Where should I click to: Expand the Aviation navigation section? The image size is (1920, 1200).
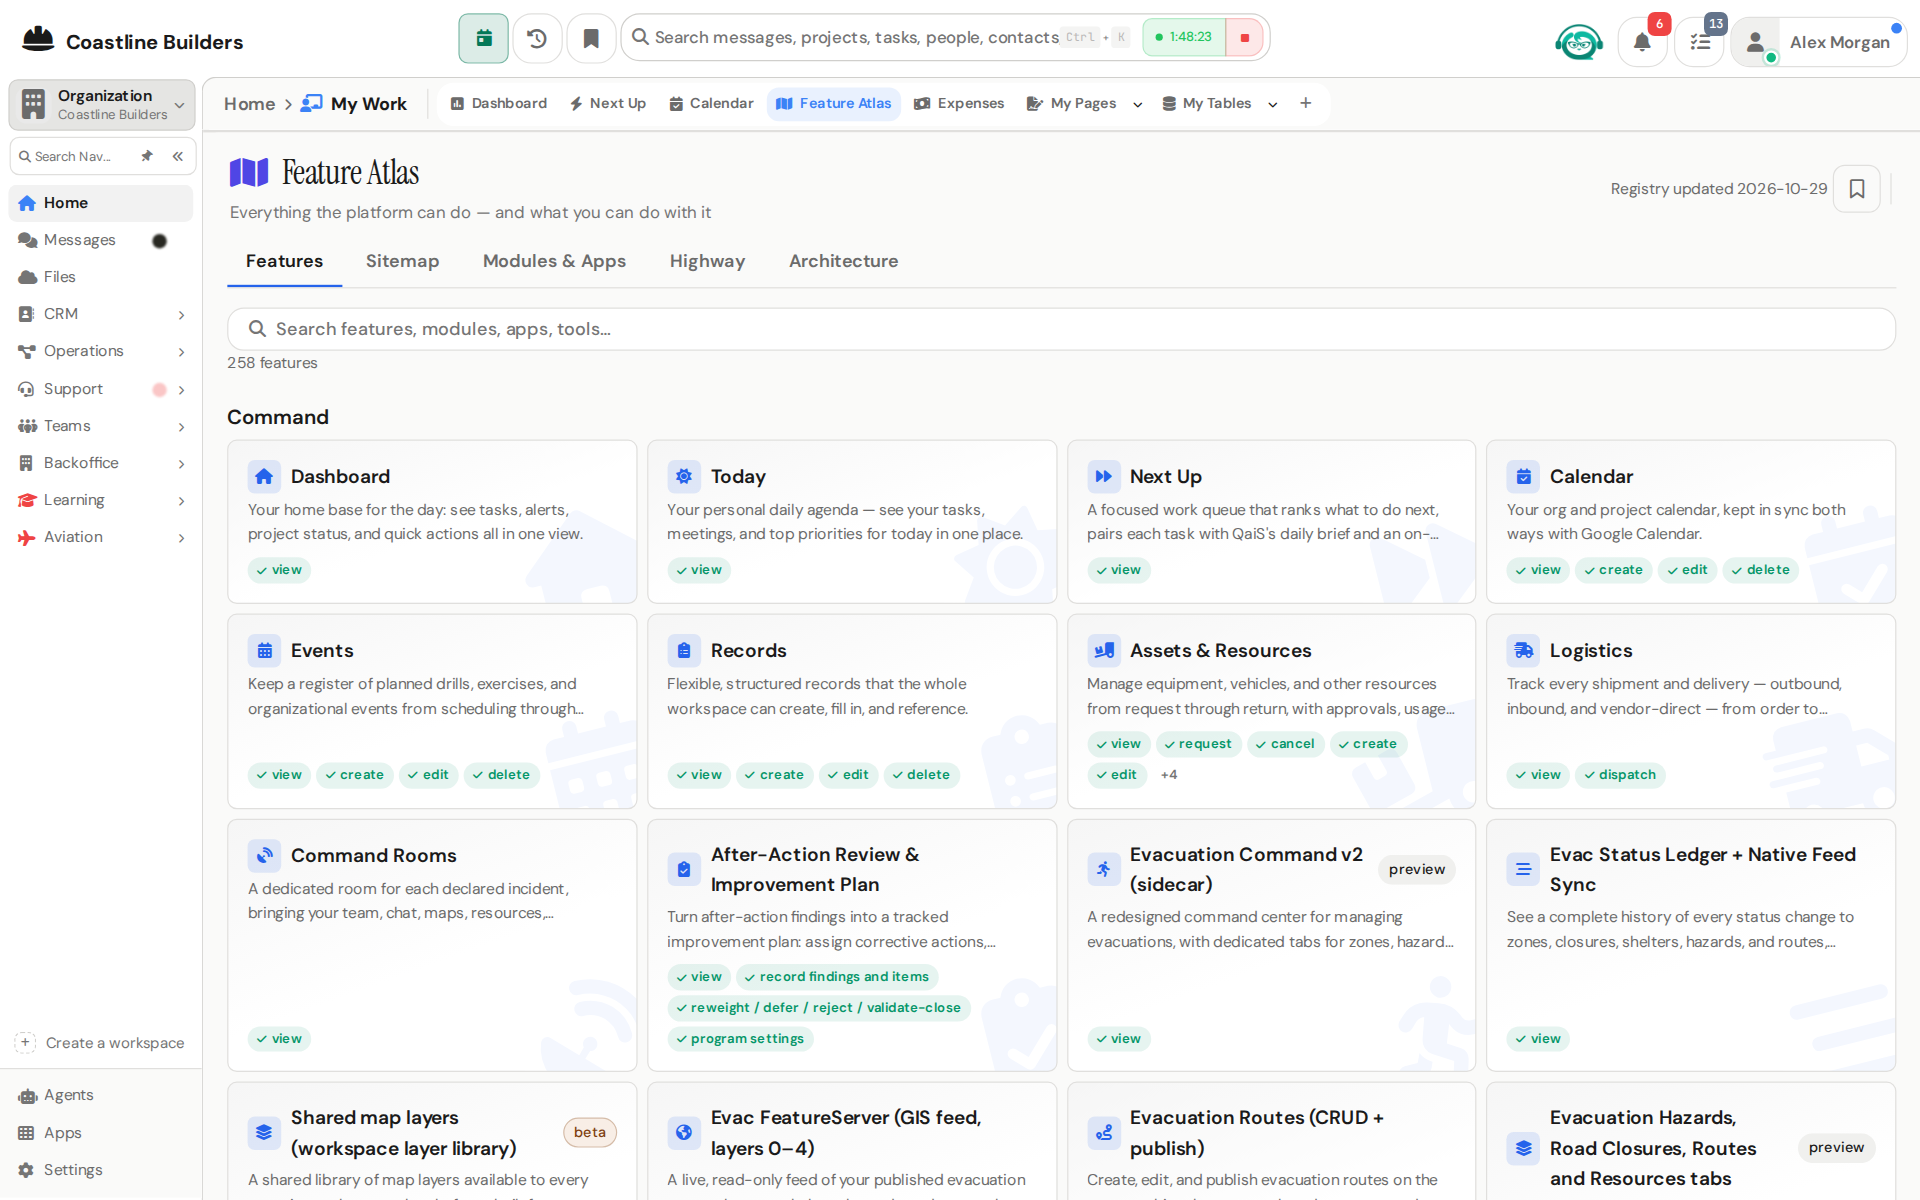[181, 538]
